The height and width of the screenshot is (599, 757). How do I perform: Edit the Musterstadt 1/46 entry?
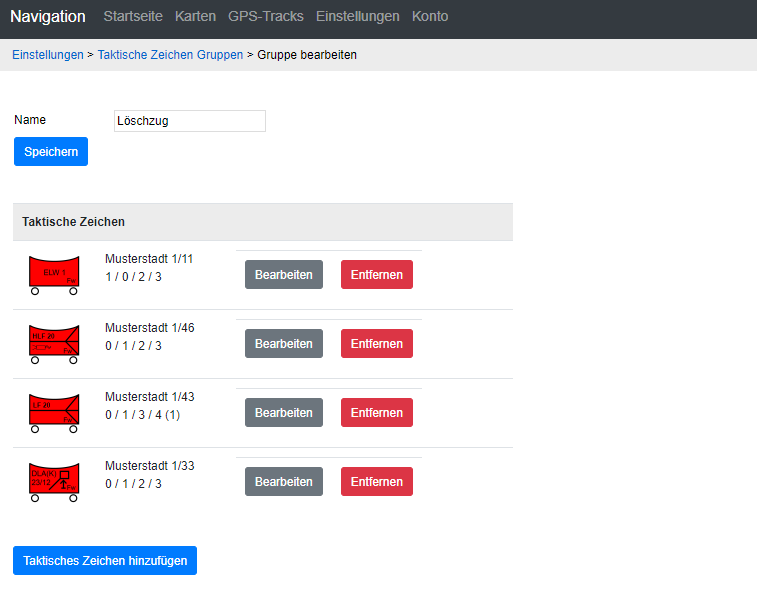pos(284,344)
